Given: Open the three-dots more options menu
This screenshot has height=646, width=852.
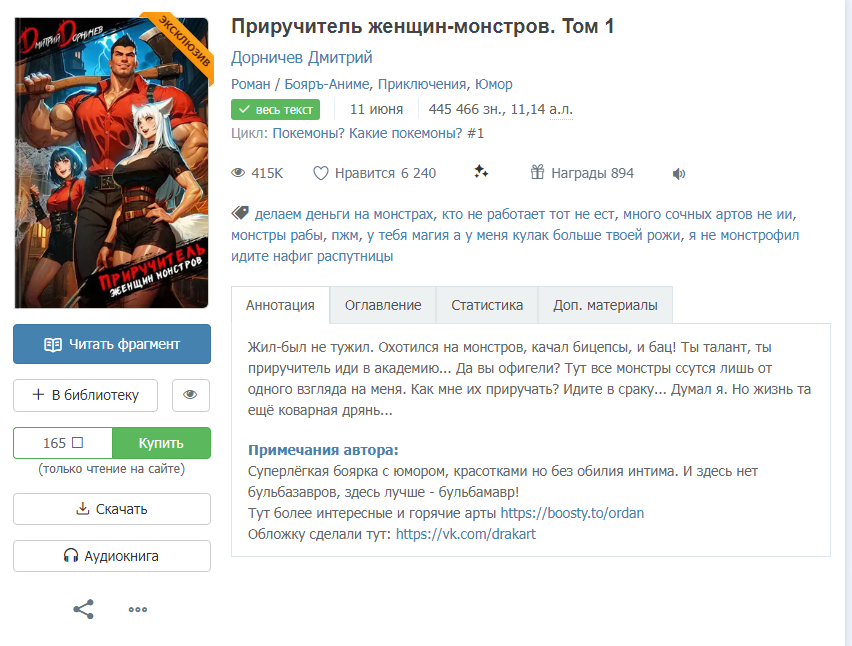Looking at the screenshot, I should 137,610.
